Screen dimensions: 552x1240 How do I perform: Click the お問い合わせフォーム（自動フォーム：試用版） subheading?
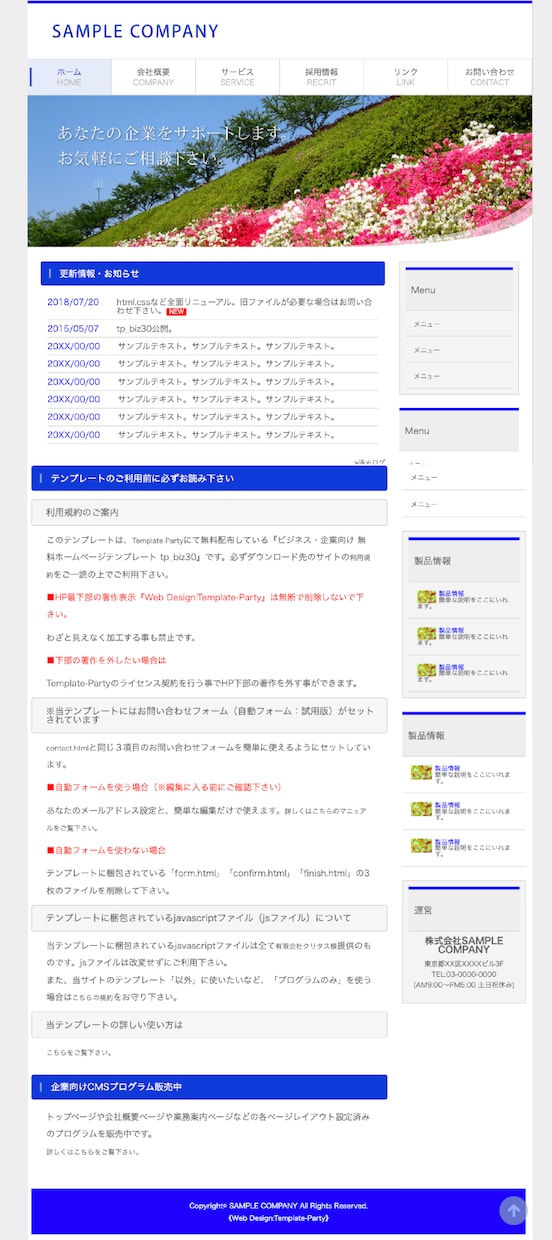[x=209, y=715]
